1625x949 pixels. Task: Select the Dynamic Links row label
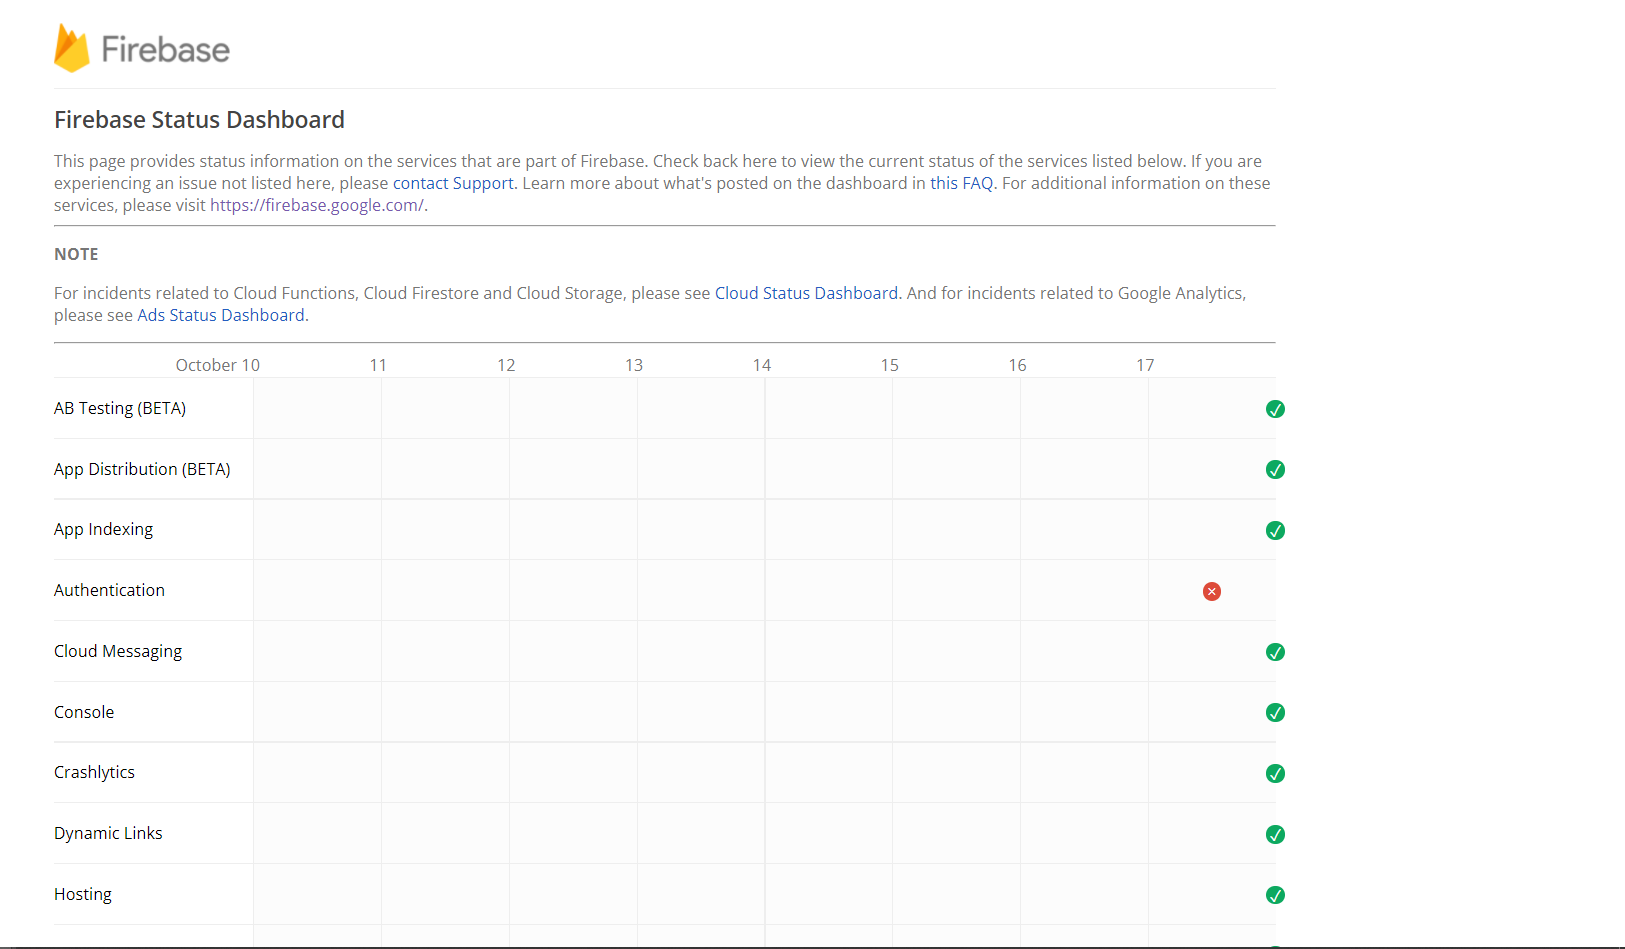point(108,833)
